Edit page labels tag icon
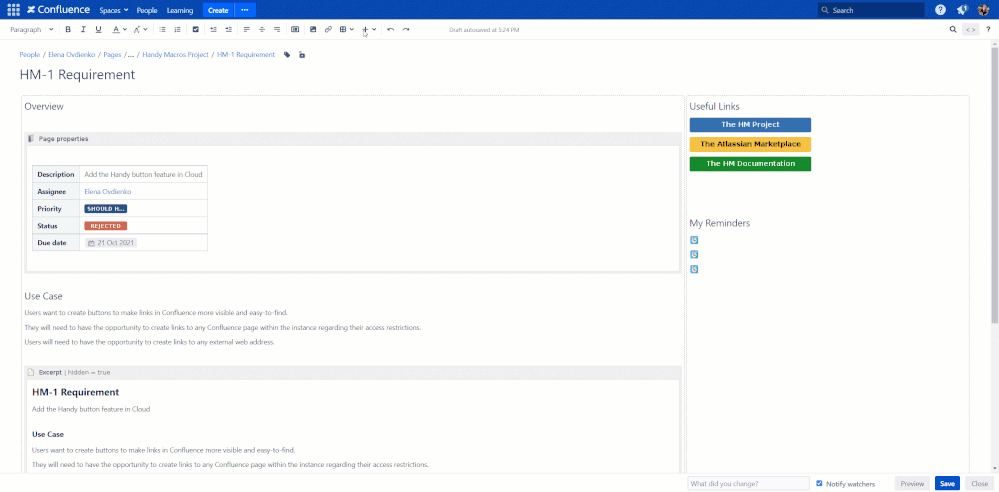The height and width of the screenshot is (492, 999). coord(287,55)
